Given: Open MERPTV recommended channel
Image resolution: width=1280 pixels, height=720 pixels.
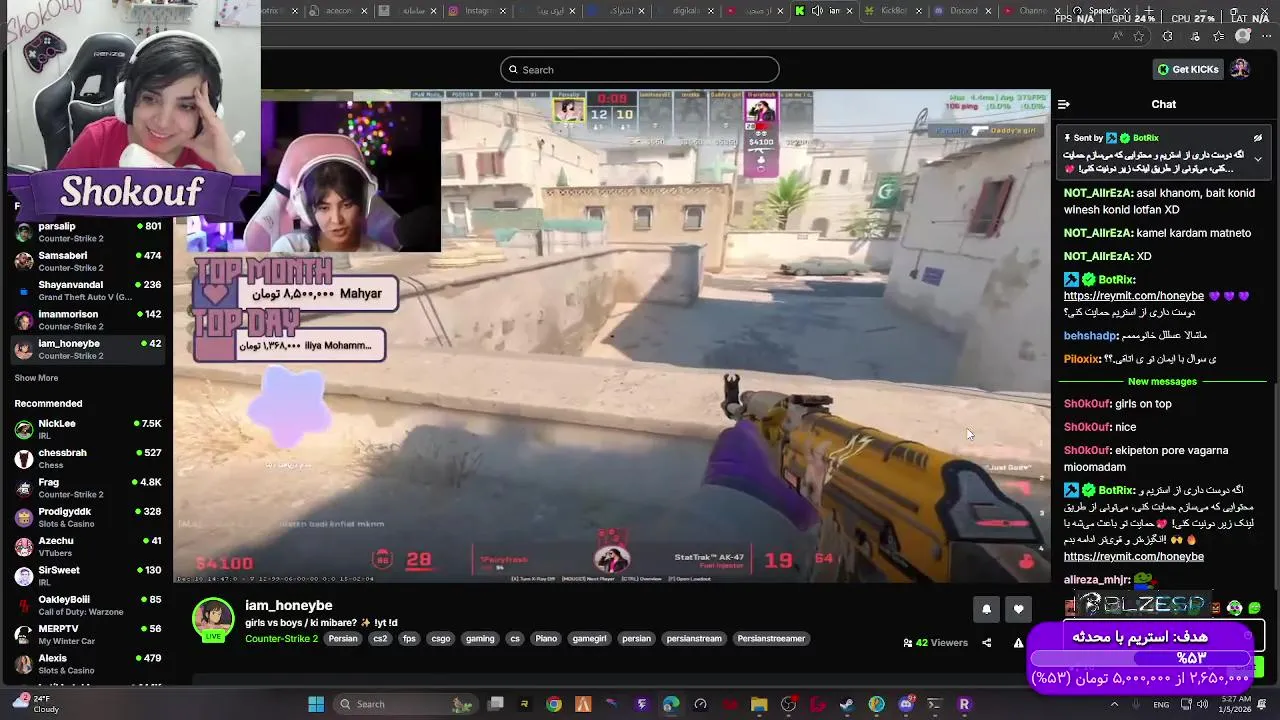Looking at the screenshot, I should [x=88, y=634].
